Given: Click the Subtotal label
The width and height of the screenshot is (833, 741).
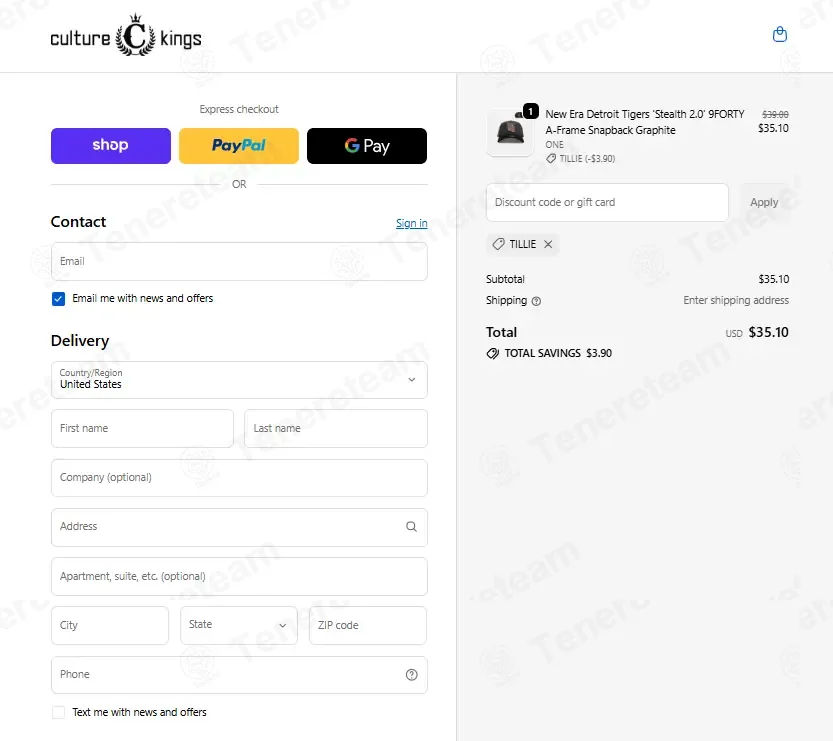Looking at the screenshot, I should 505,279.
